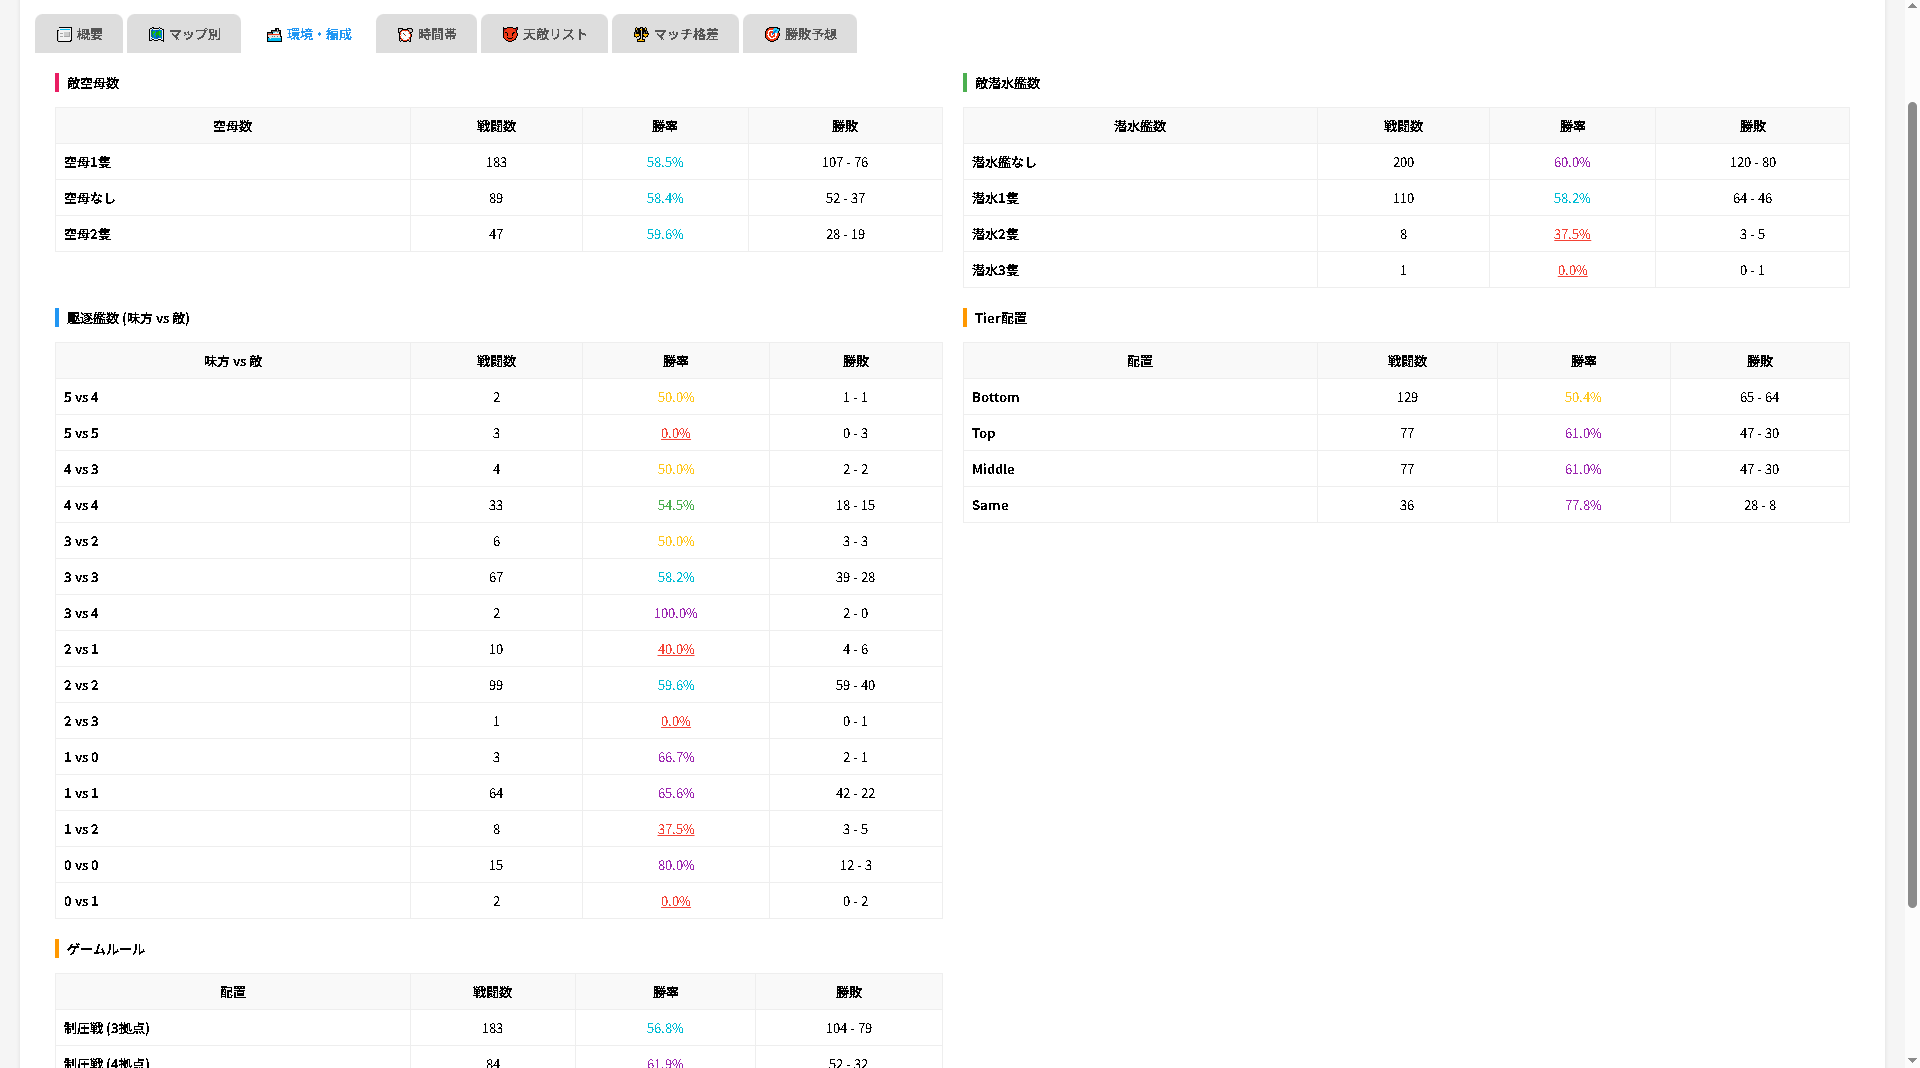Viewport: 1920px width, 1068px height.
Task: Click the 空母数 column header
Action: point(232,126)
